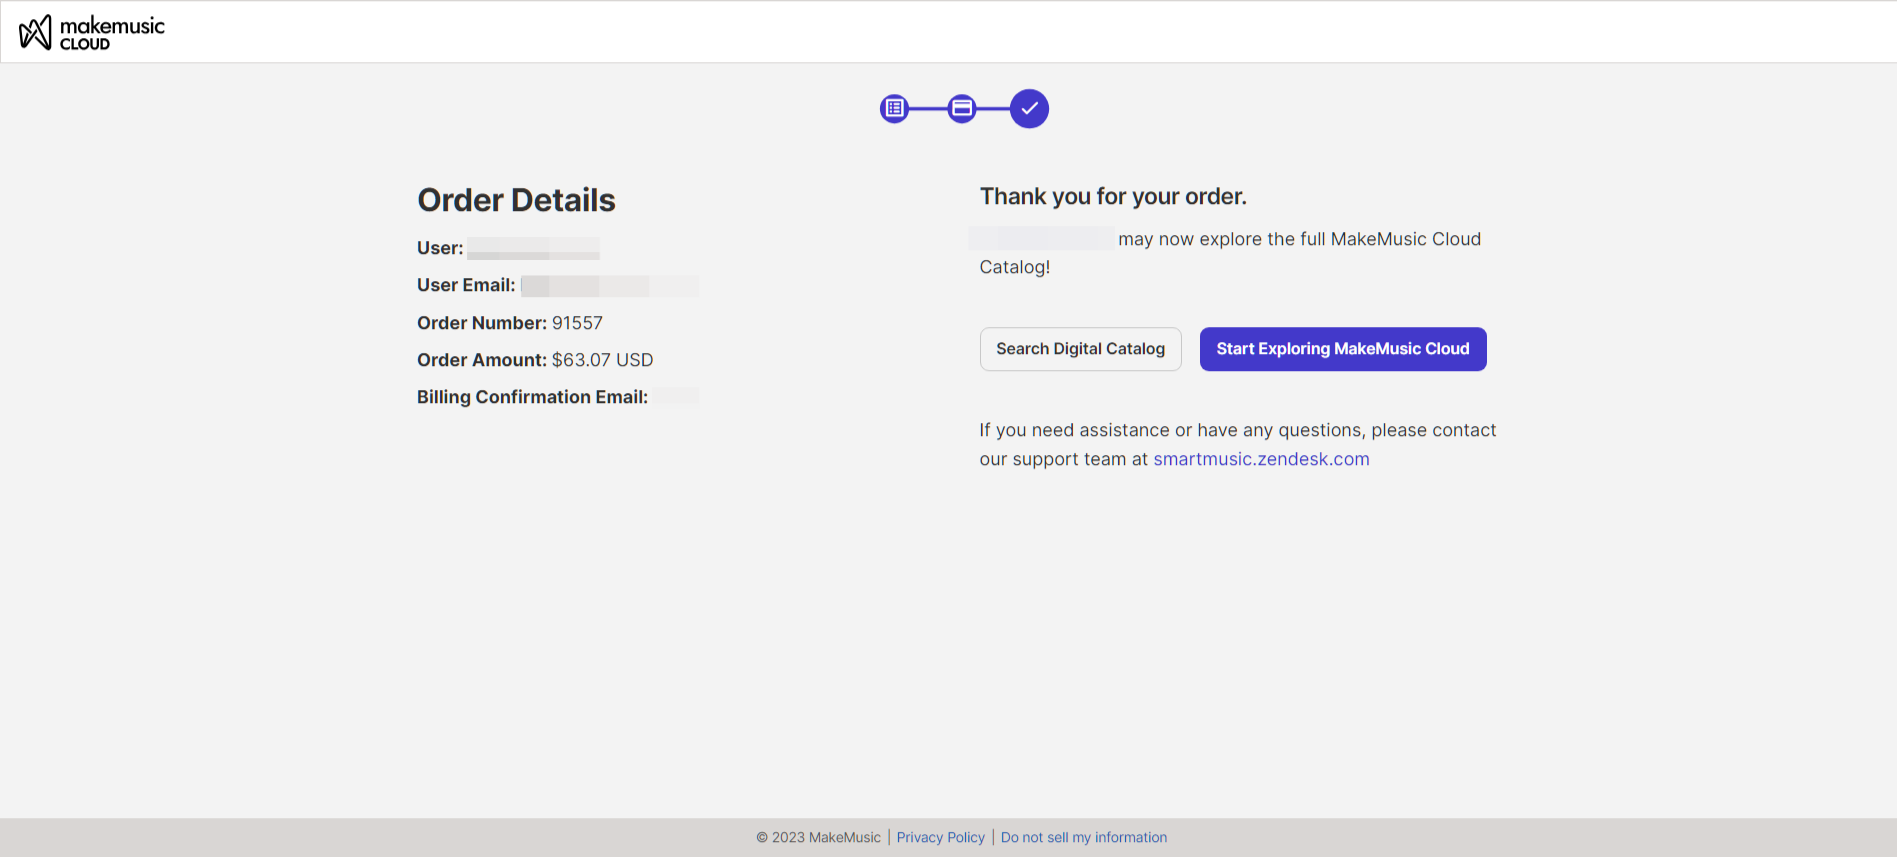Image resolution: width=1897 pixels, height=857 pixels.
Task: Open the smartmusic.zendesk.com support link
Action: click(x=1261, y=459)
